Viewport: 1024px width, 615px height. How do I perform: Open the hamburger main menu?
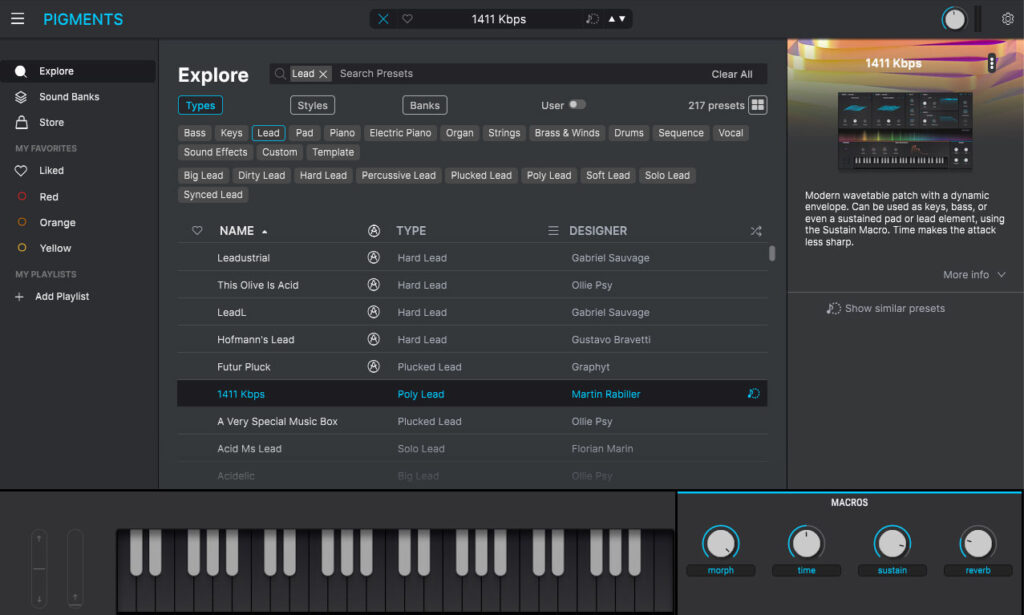[18, 19]
